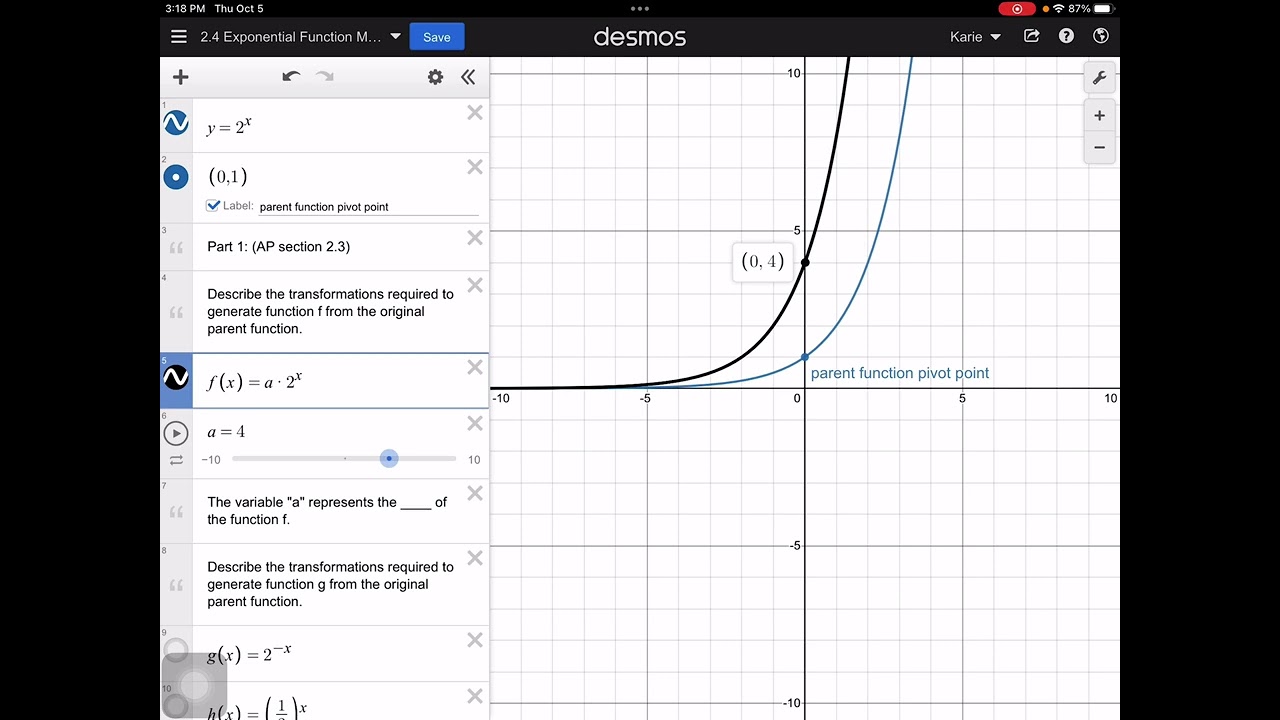Click the y=2^x expression text

point(230,126)
